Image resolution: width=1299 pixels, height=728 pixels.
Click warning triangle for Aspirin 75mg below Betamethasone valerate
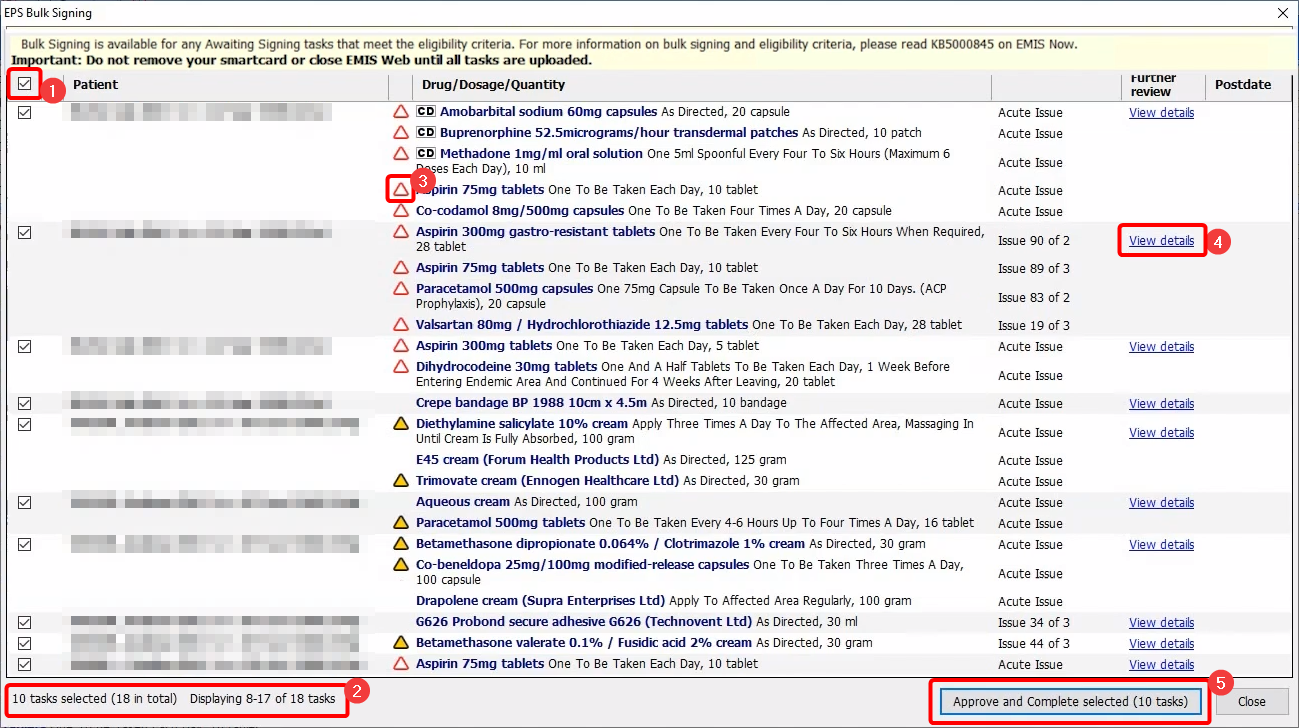[401, 664]
